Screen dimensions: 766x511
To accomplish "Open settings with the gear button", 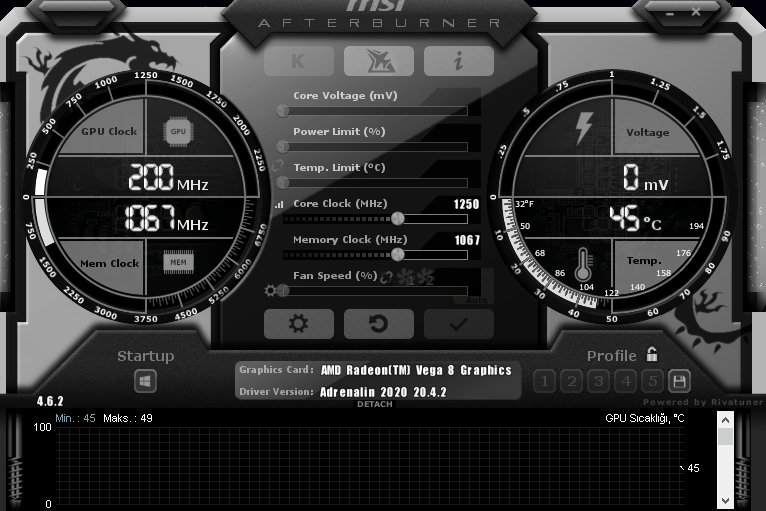I will pyautogui.click(x=298, y=324).
